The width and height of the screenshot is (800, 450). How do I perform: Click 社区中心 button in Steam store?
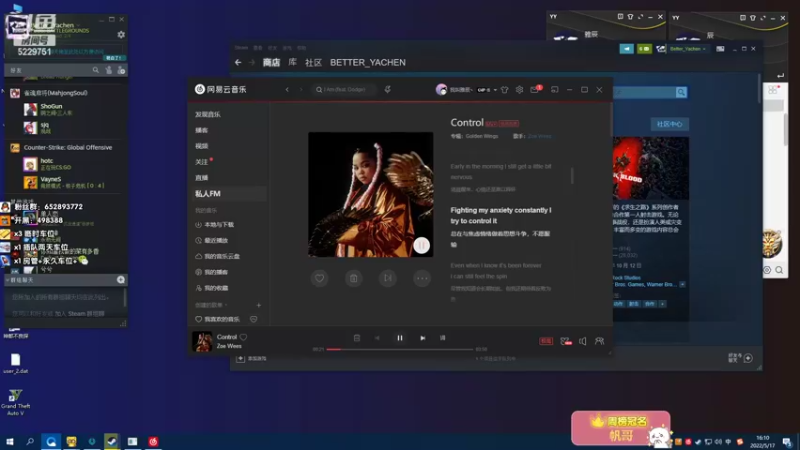[x=669, y=124]
